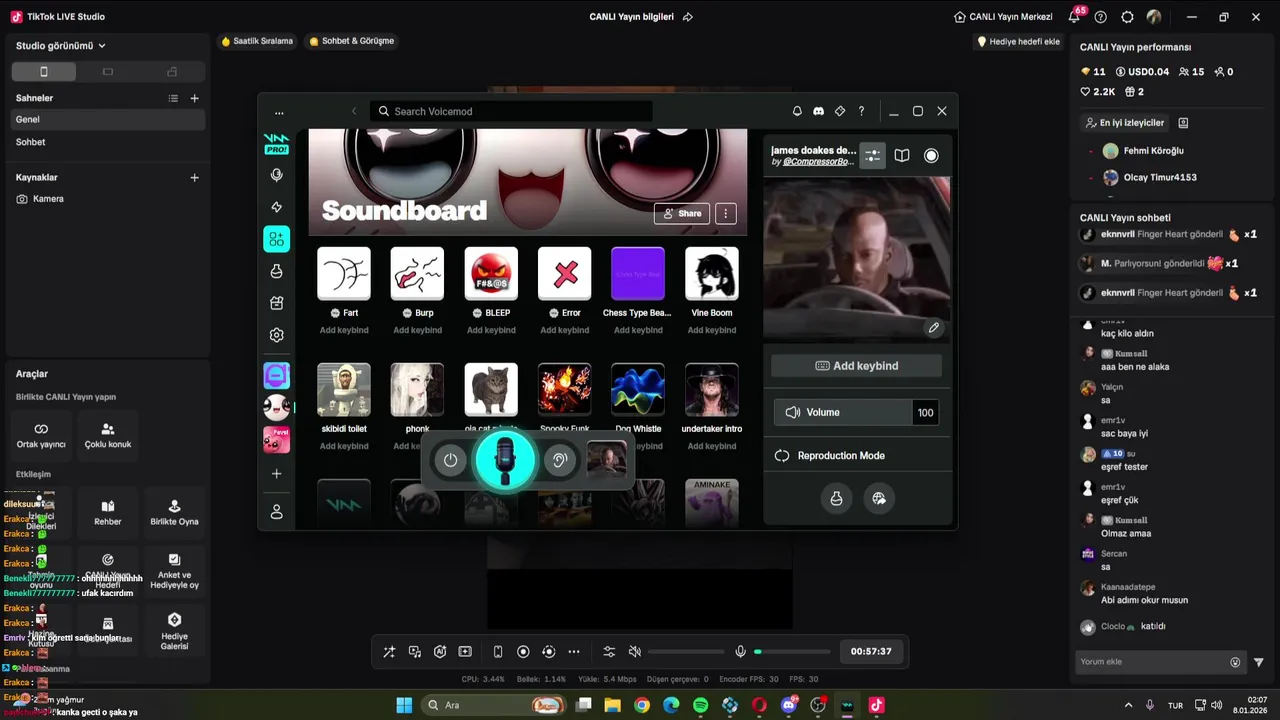Share CANLI Yayın bilgileri with arrow icon
This screenshot has height=720, width=1280.
687,17
